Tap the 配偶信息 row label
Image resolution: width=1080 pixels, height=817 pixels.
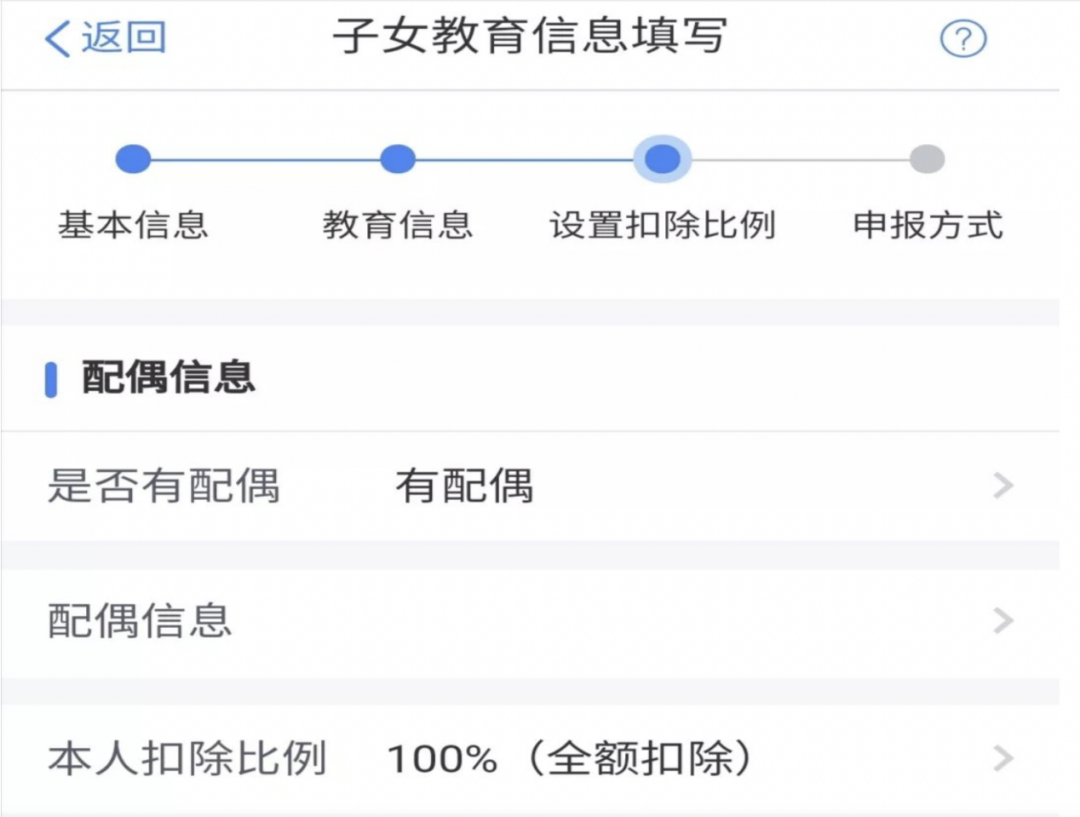click(x=140, y=622)
